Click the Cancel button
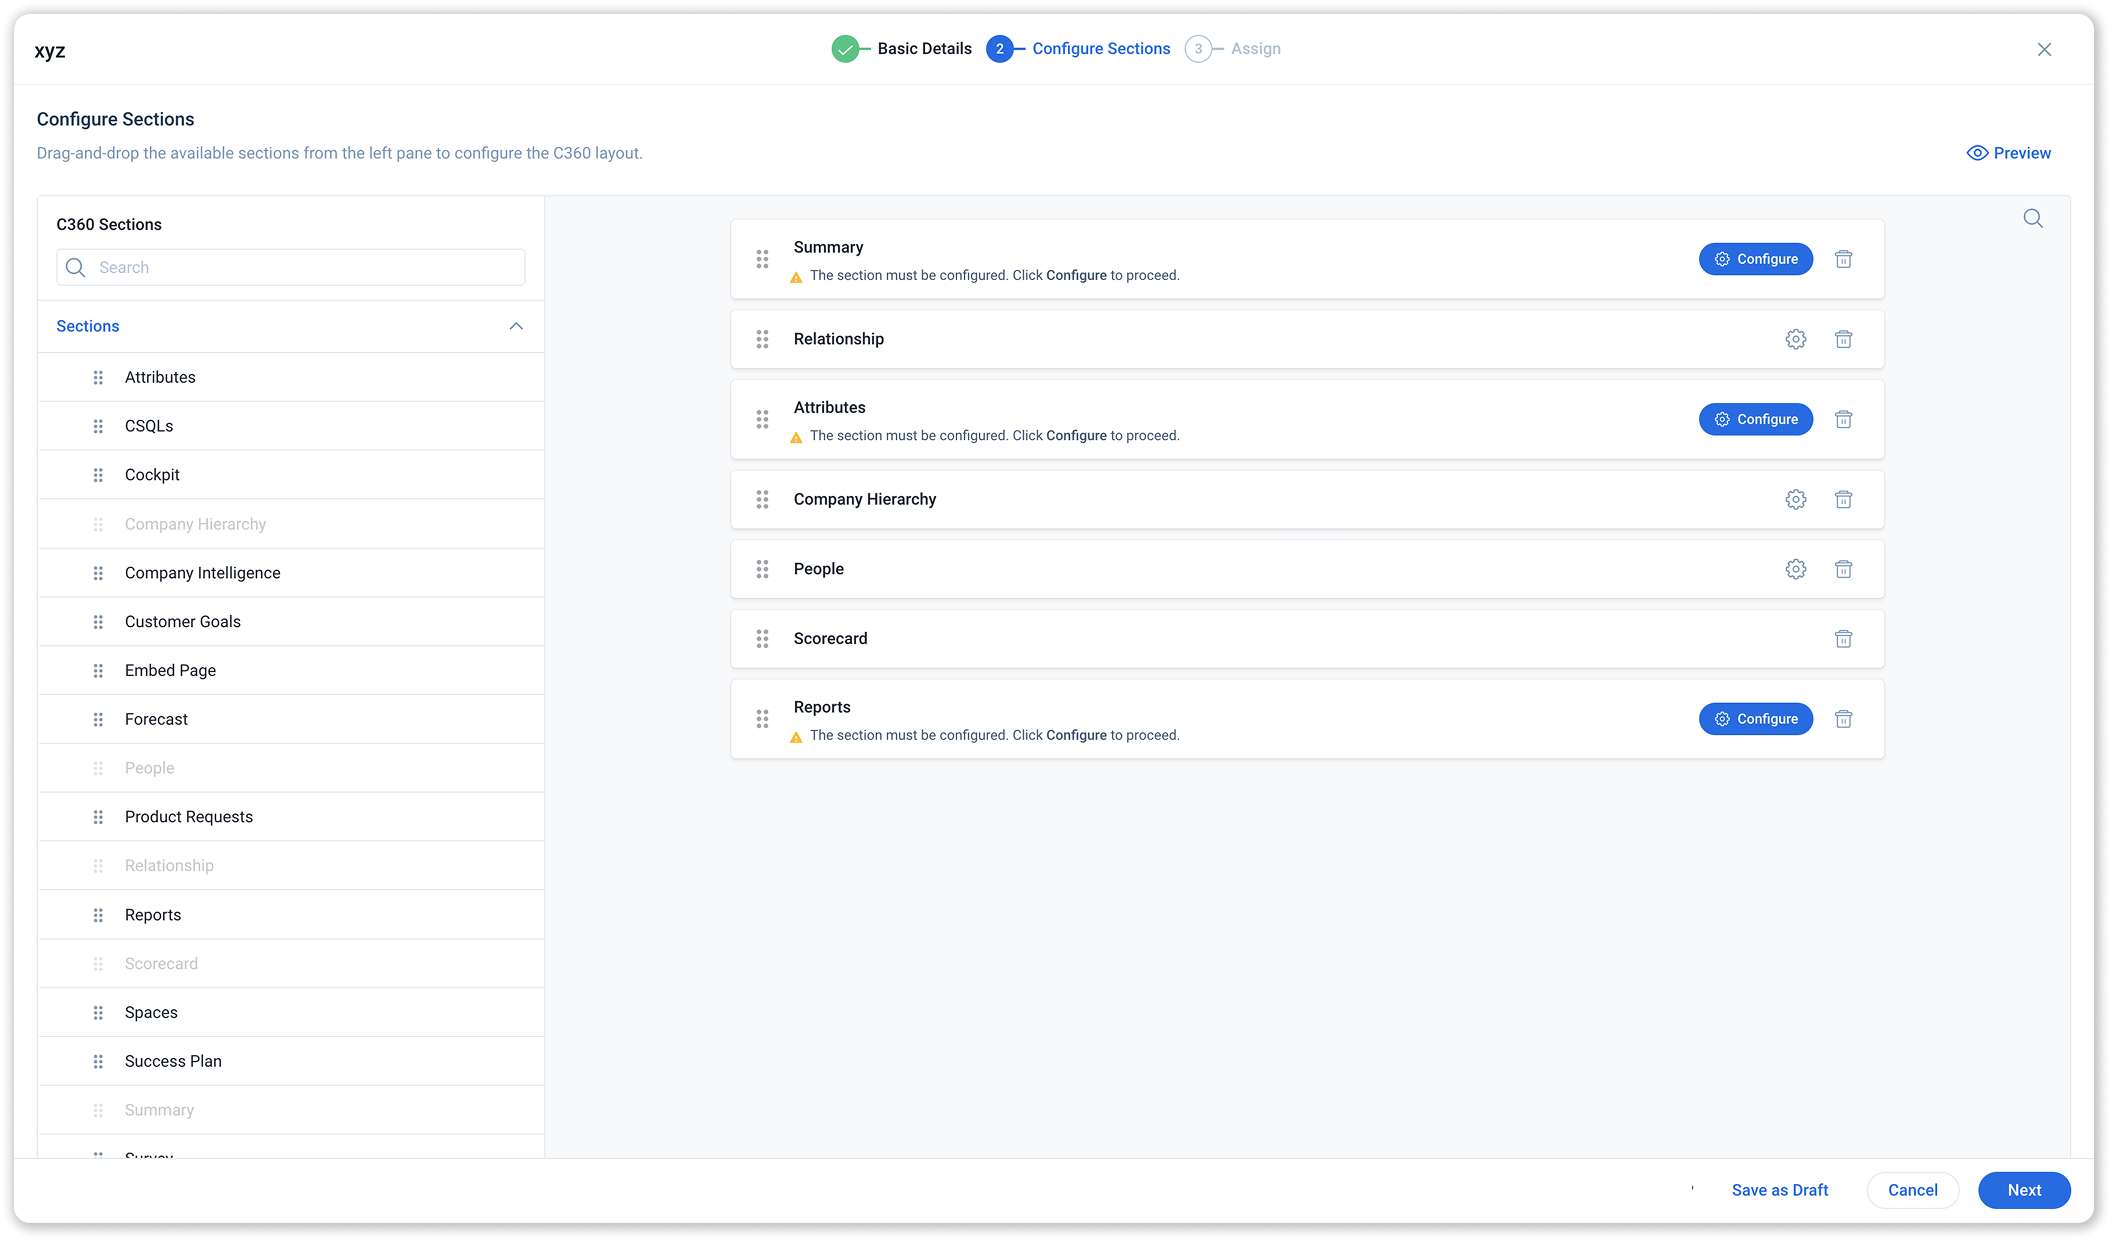 (x=1912, y=1190)
